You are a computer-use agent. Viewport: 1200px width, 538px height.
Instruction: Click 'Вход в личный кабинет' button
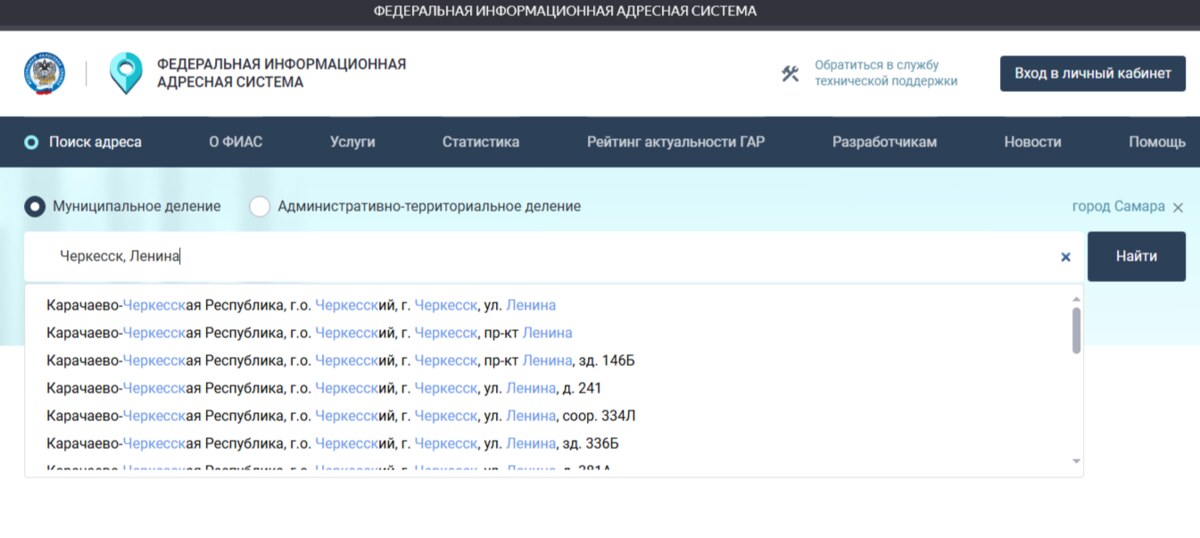pyautogui.click(x=1093, y=73)
